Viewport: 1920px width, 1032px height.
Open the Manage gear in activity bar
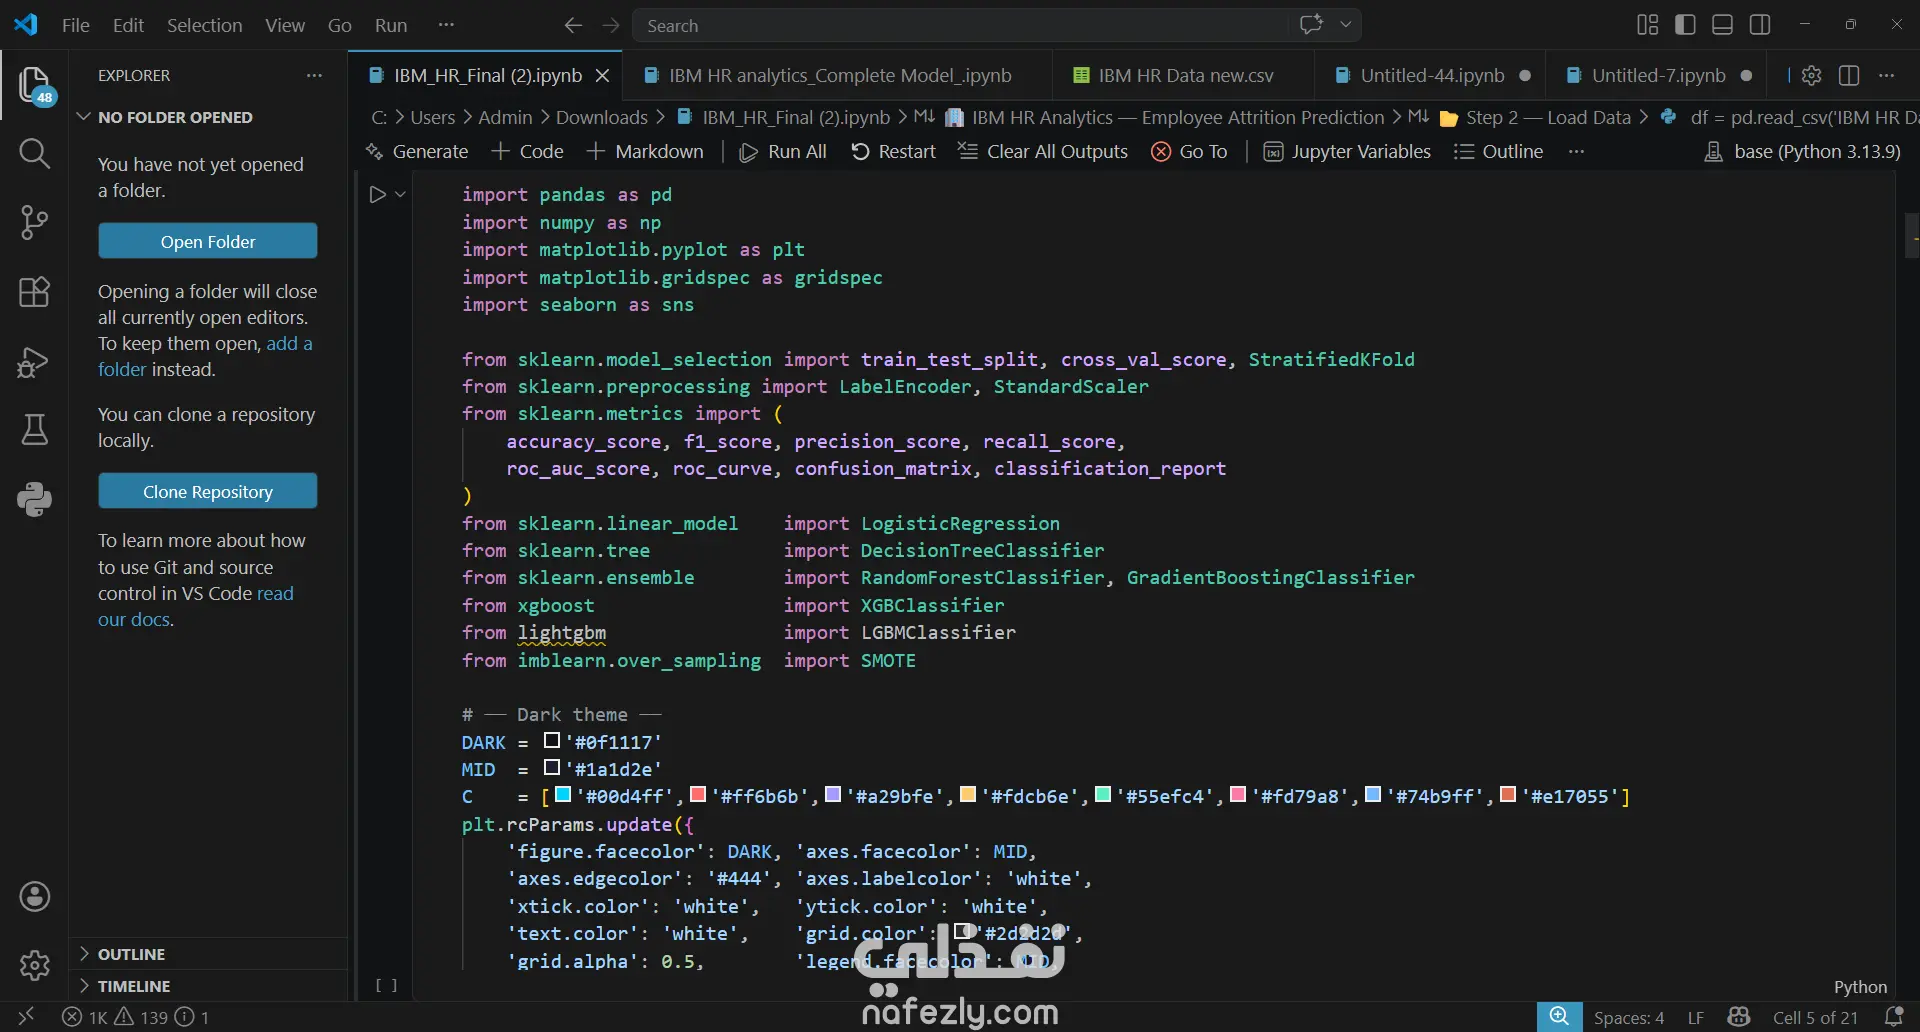pos(35,965)
